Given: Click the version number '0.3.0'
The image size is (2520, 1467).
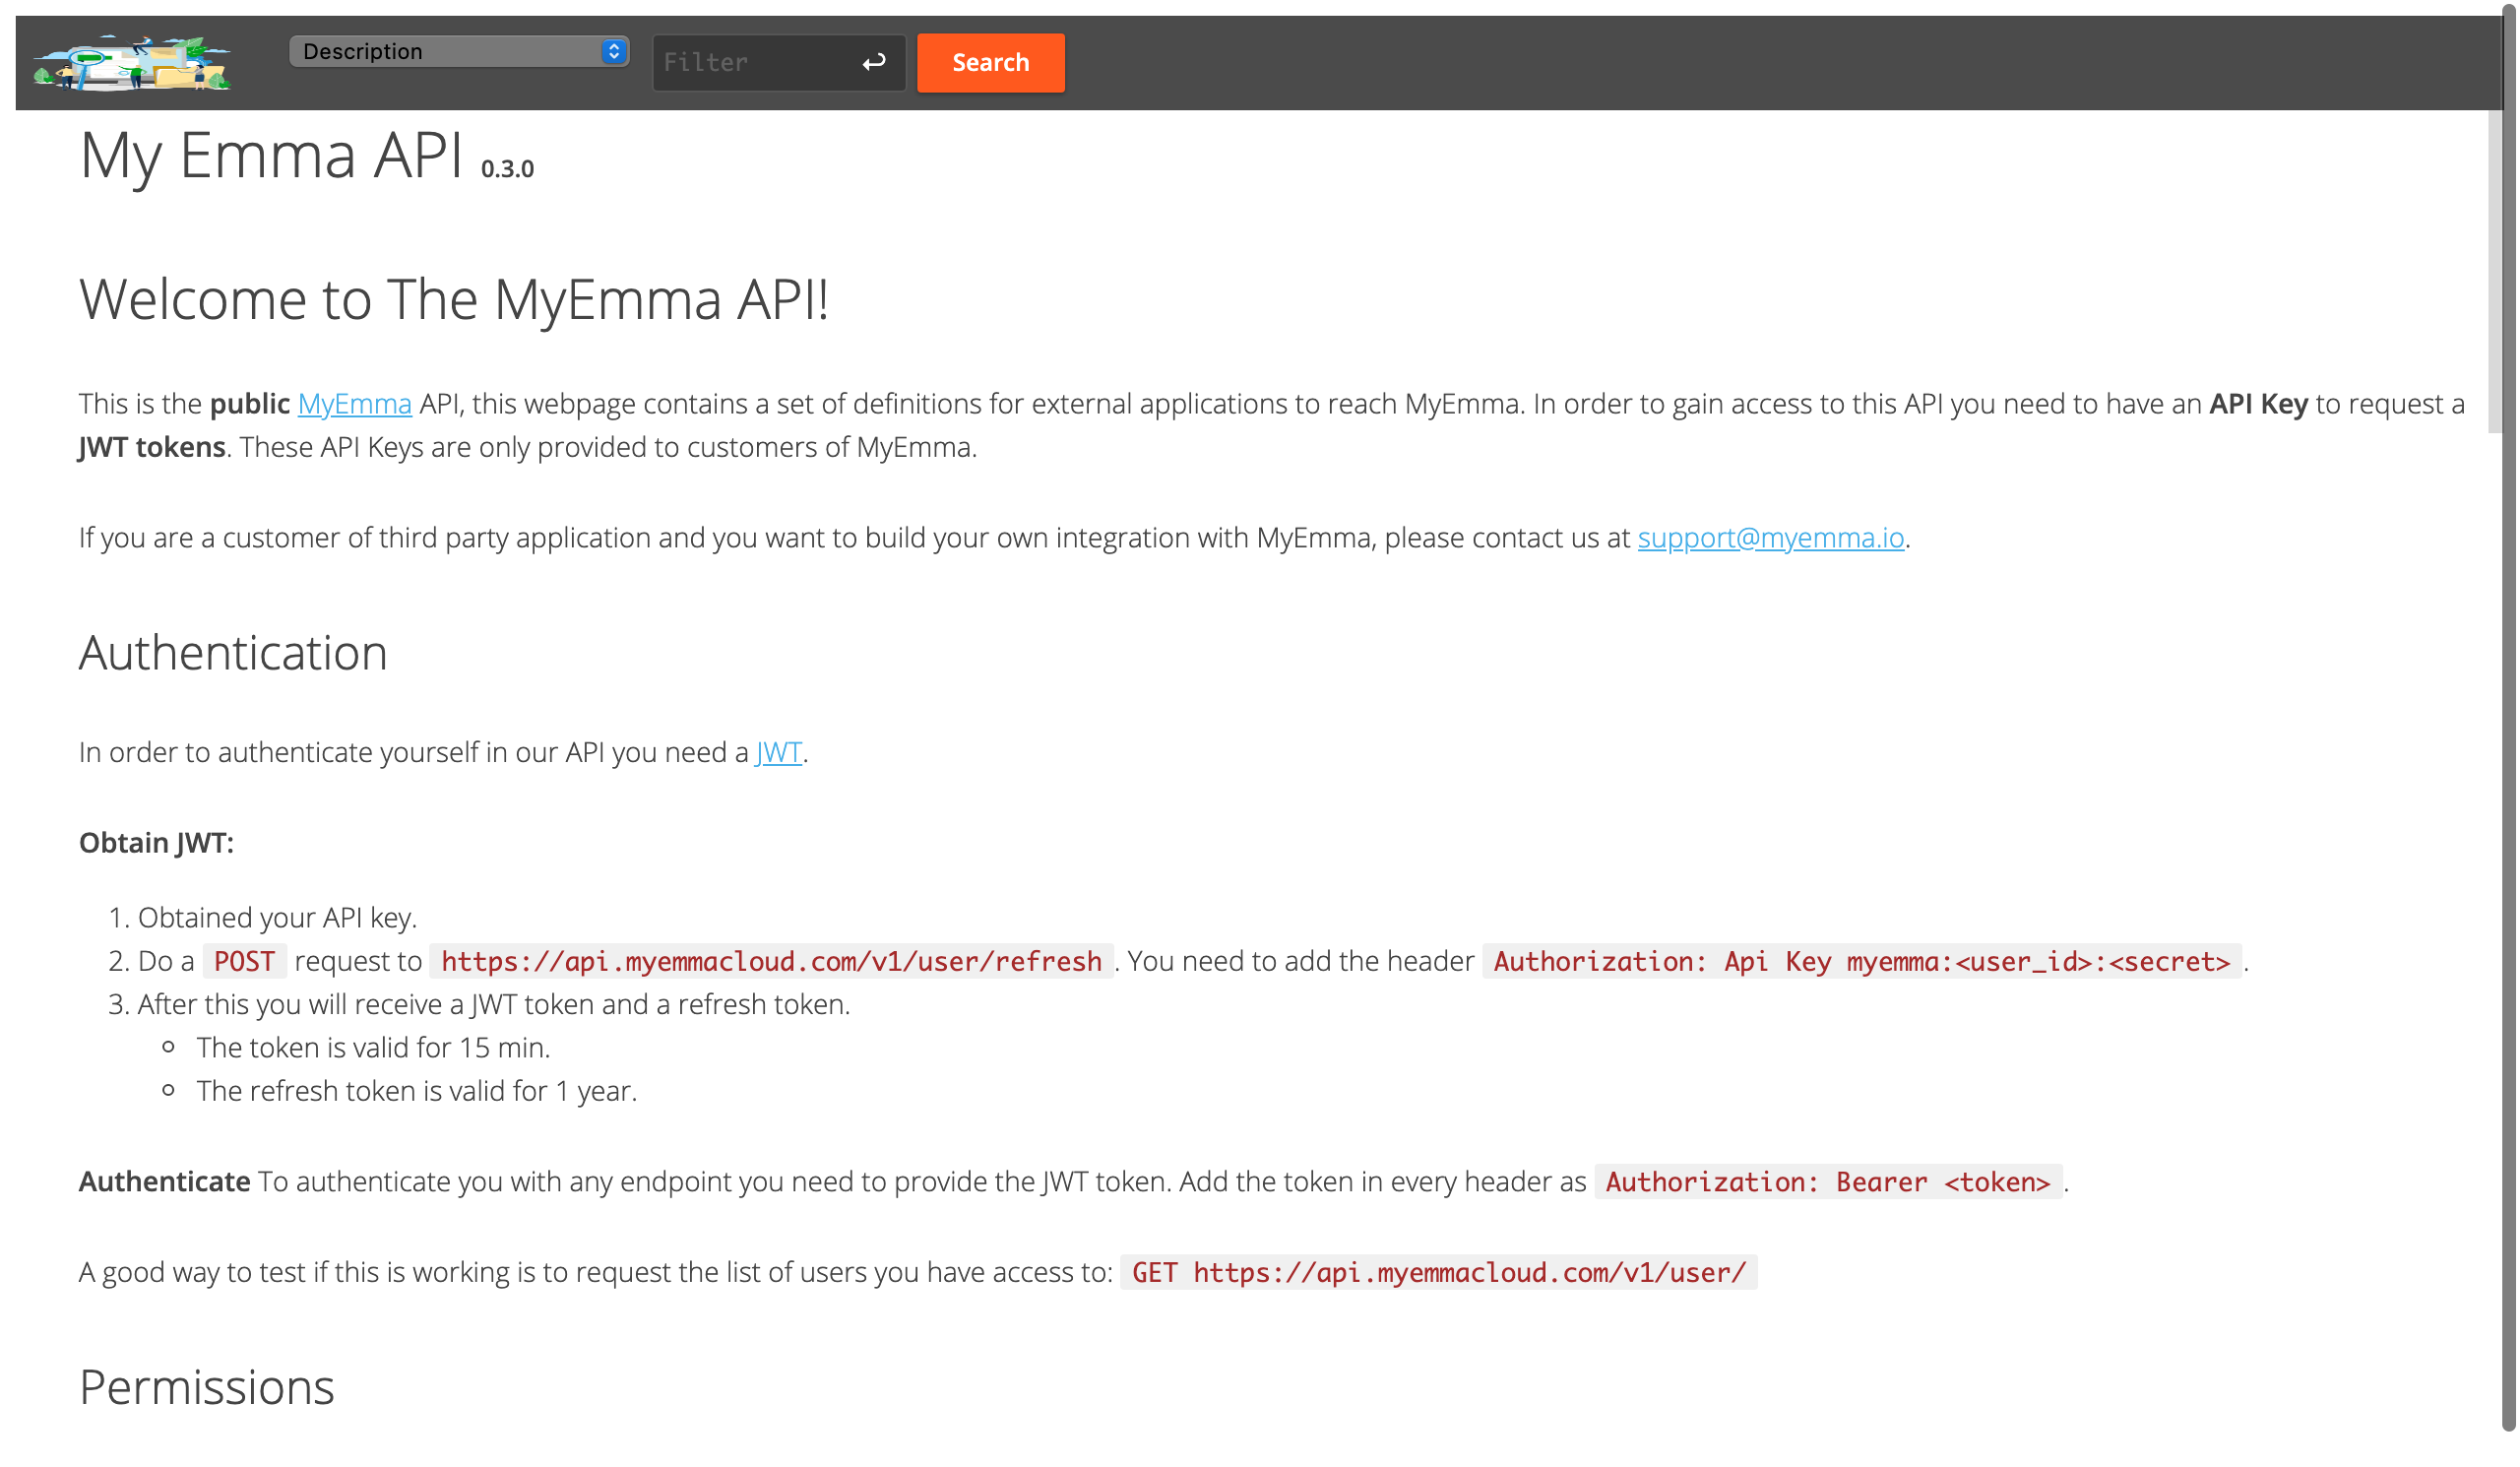Looking at the screenshot, I should pos(507,169).
